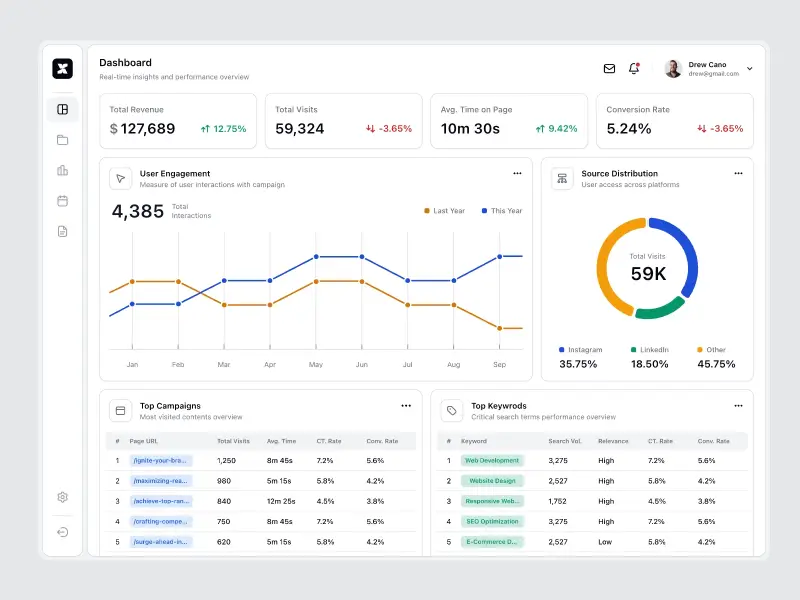Open settings gear in sidebar
The image size is (800, 600).
pyautogui.click(x=62, y=497)
